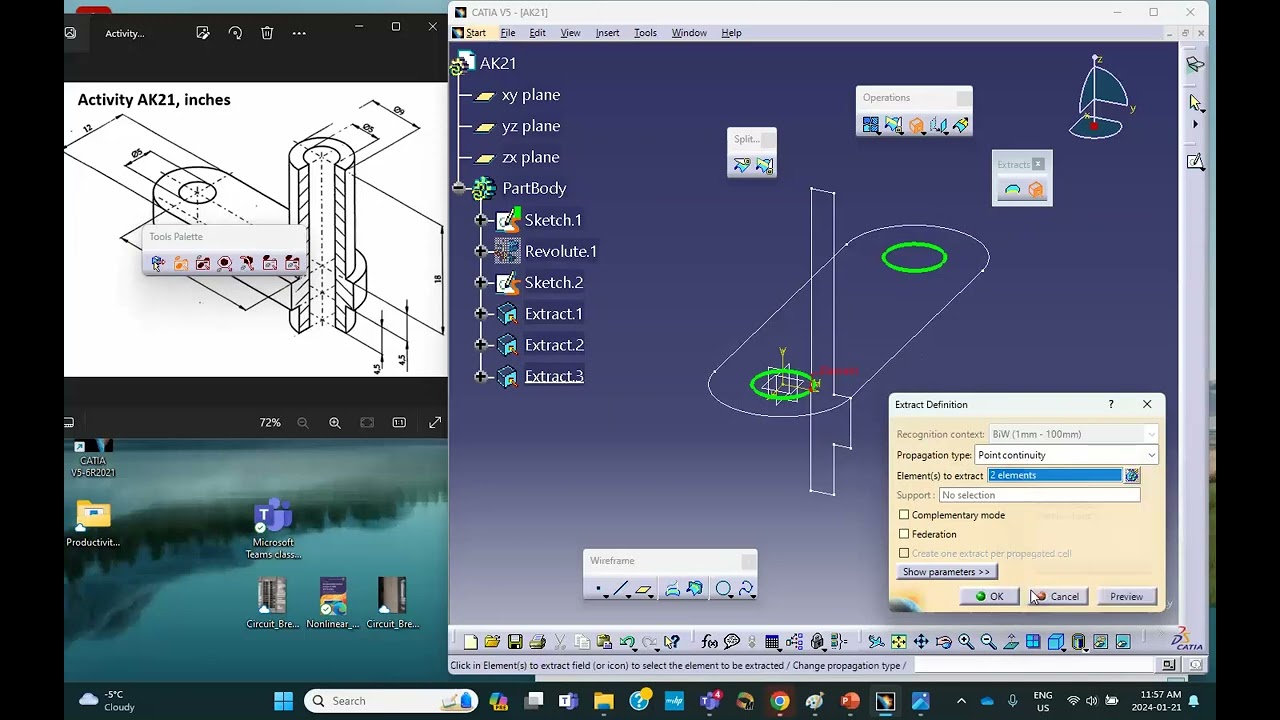Click the Plane tool in Wireframe toolbar
The height and width of the screenshot is (720, 1280).
[643, 589]
